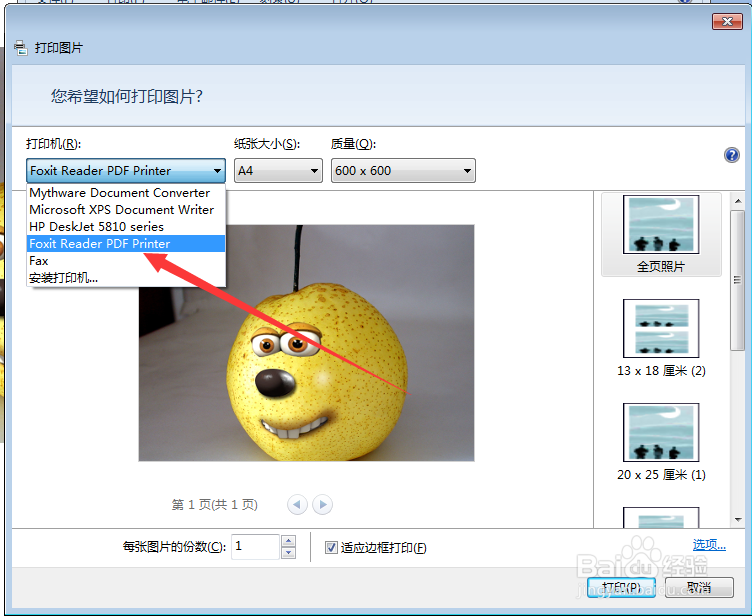The height and width of the screenshot is (616, 752).
Task: Click the 取消 cancel button
Action: pyautogui.click(x=699, y=587)
